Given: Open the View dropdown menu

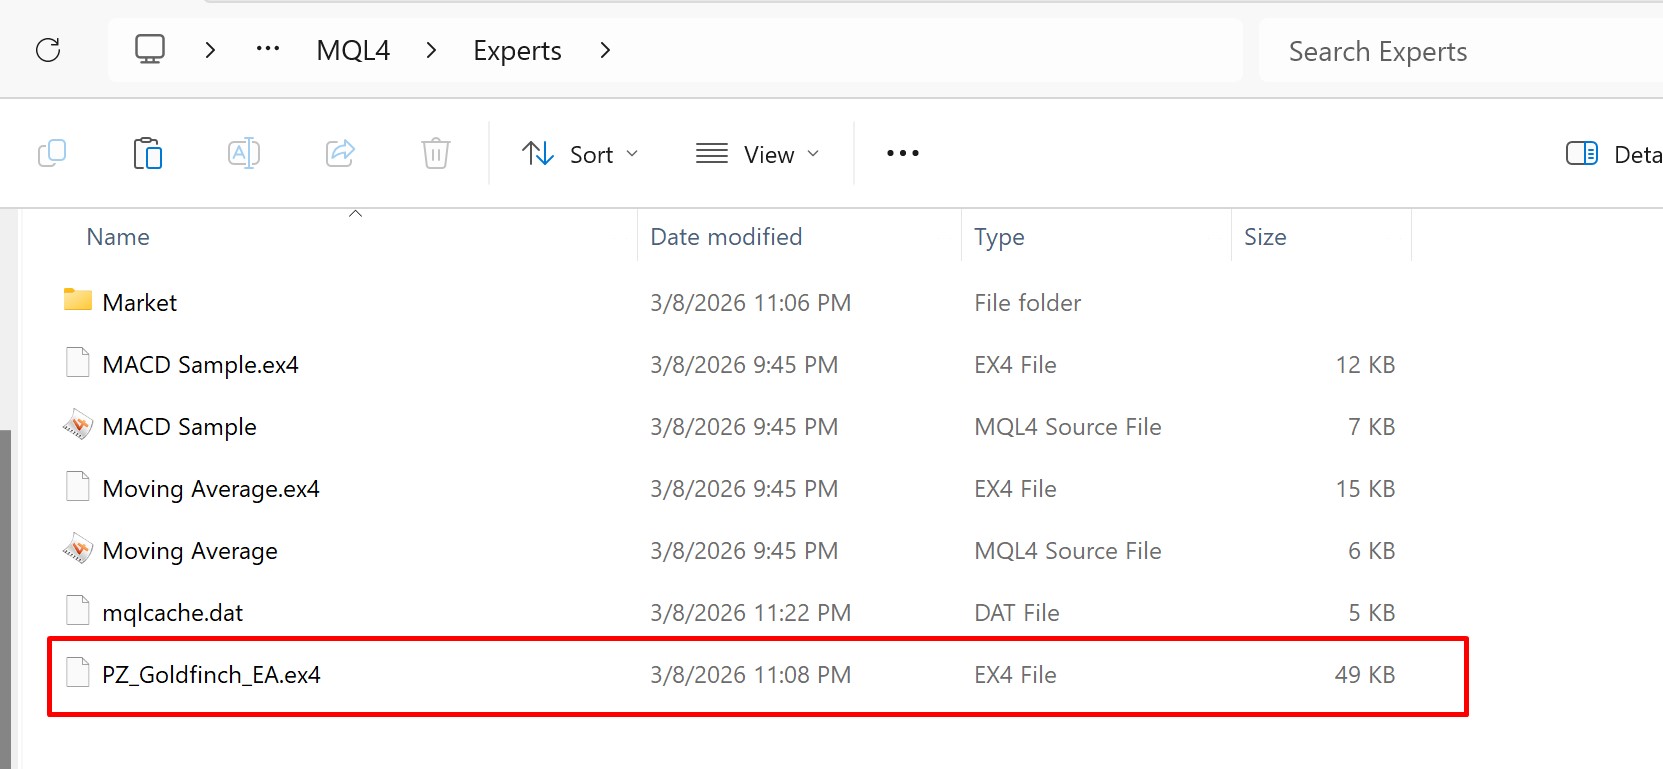Looking at the screenshot, I should click(x=758, y=154).
